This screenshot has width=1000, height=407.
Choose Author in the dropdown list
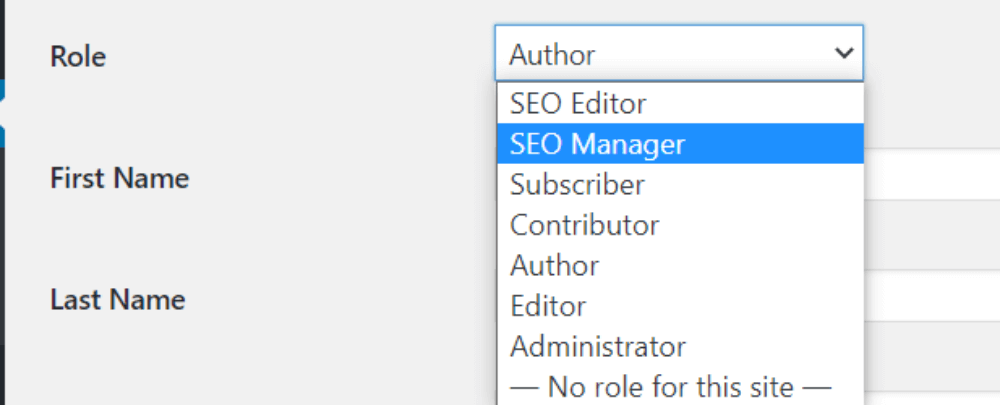(x=680, y=265)
